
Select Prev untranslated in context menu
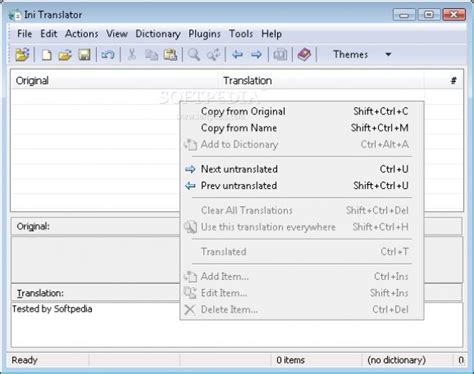(302, 186)
